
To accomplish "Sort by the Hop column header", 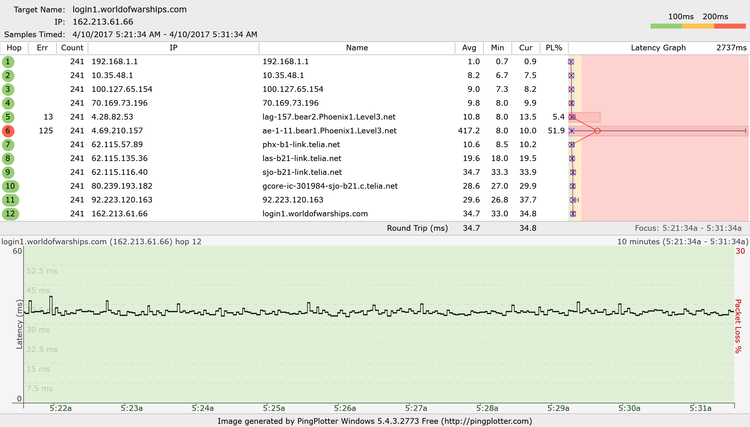I will click(x=14, y=48).
